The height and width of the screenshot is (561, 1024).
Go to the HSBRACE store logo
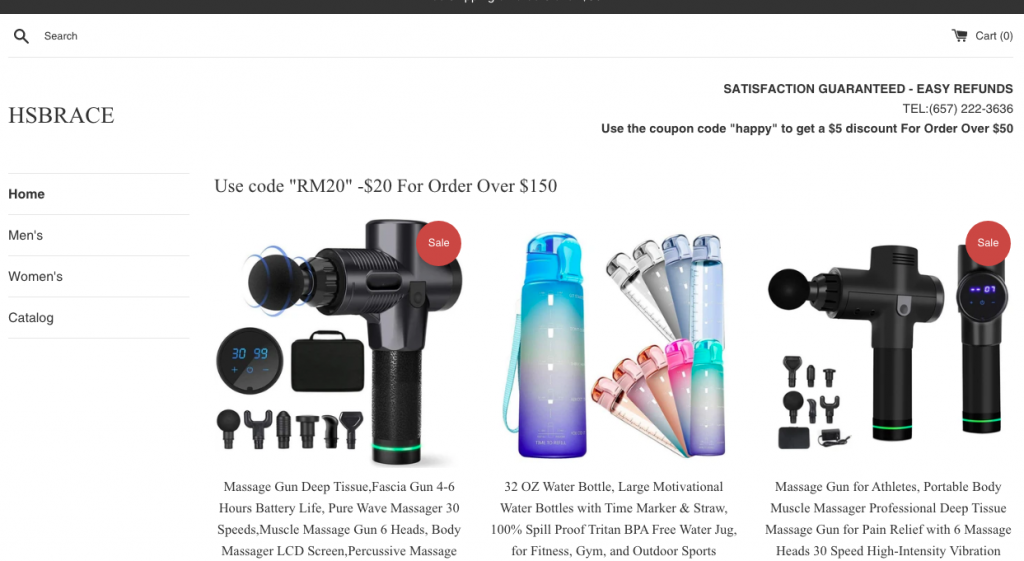(x=61, y=116)
